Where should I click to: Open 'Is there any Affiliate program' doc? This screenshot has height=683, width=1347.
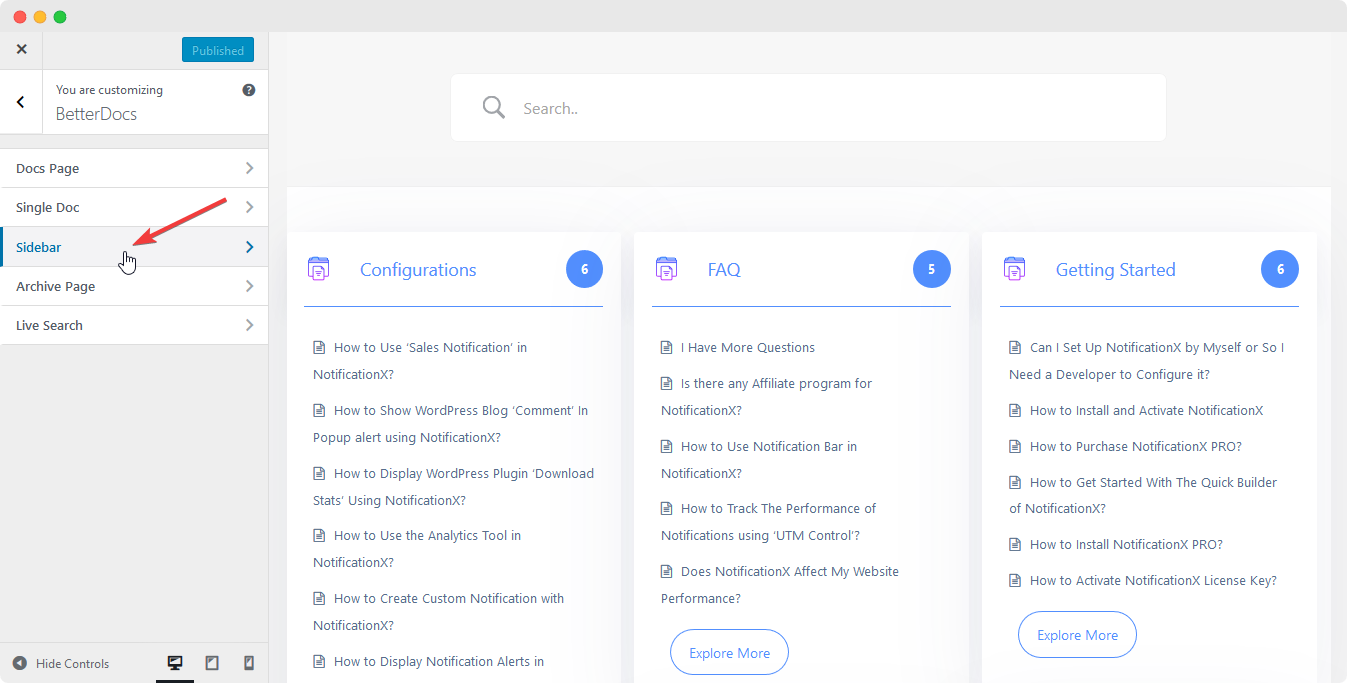(x=766, y=397)
